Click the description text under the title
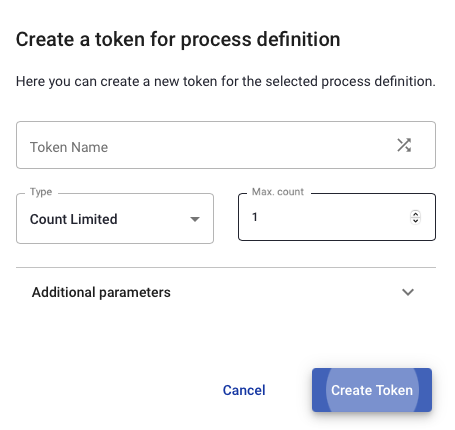The height and width of the screenshot is (430, 455). 226,82
